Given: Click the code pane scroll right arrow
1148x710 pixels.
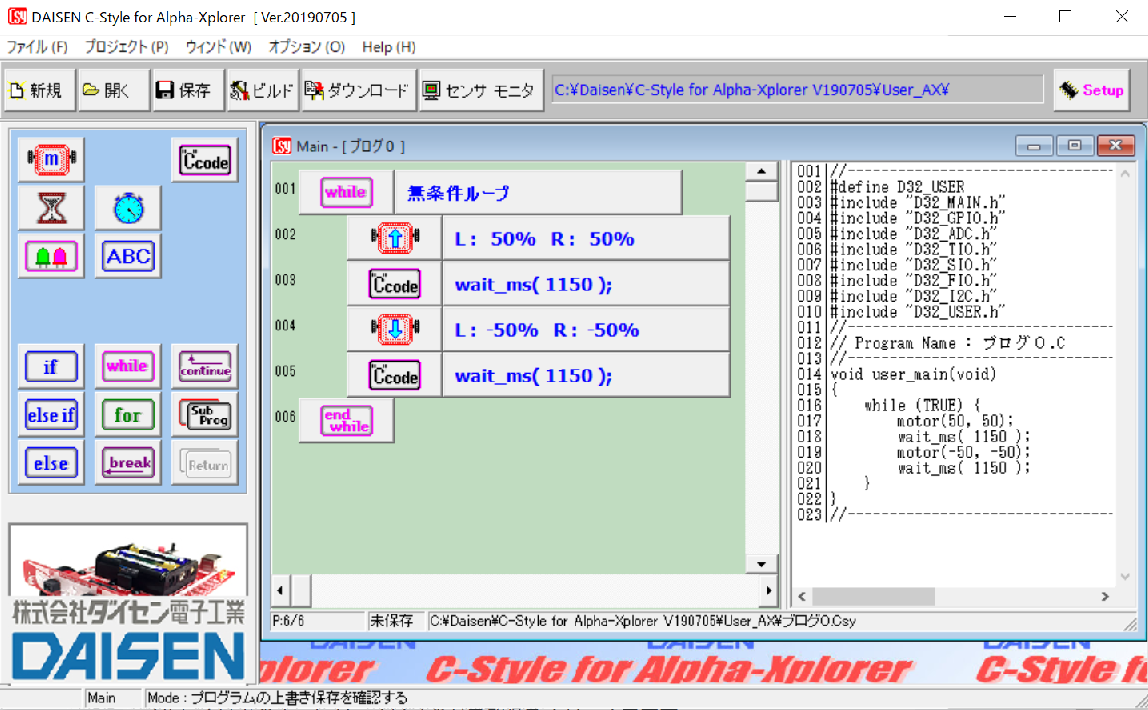Looking at the screenshot, I should pyautogui.click(x=1105, y=597).
